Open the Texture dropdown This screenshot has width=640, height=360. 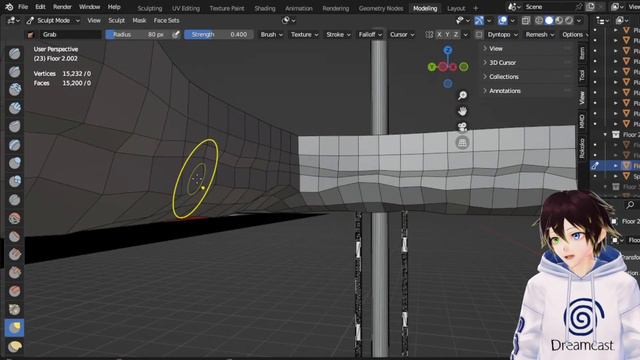(304, 35)
